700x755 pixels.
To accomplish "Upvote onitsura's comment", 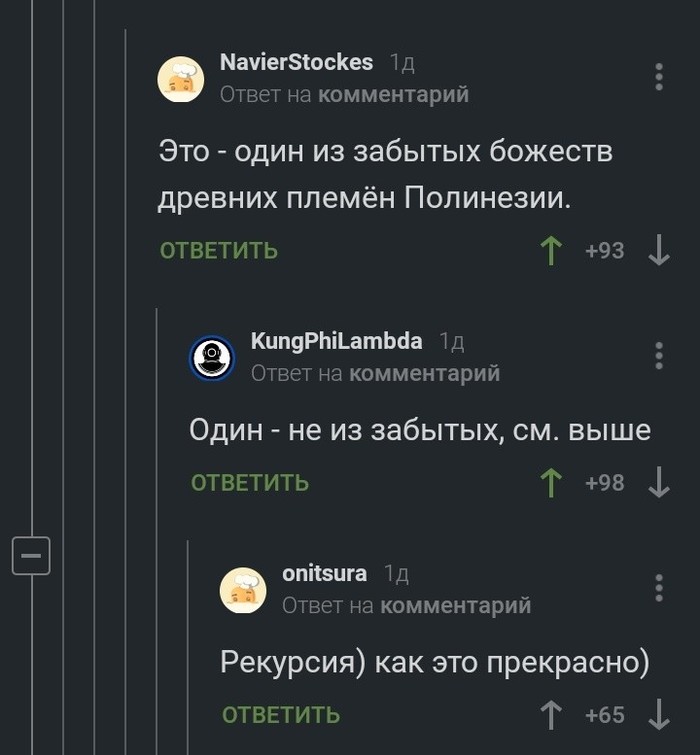I will tap(550, 715).
